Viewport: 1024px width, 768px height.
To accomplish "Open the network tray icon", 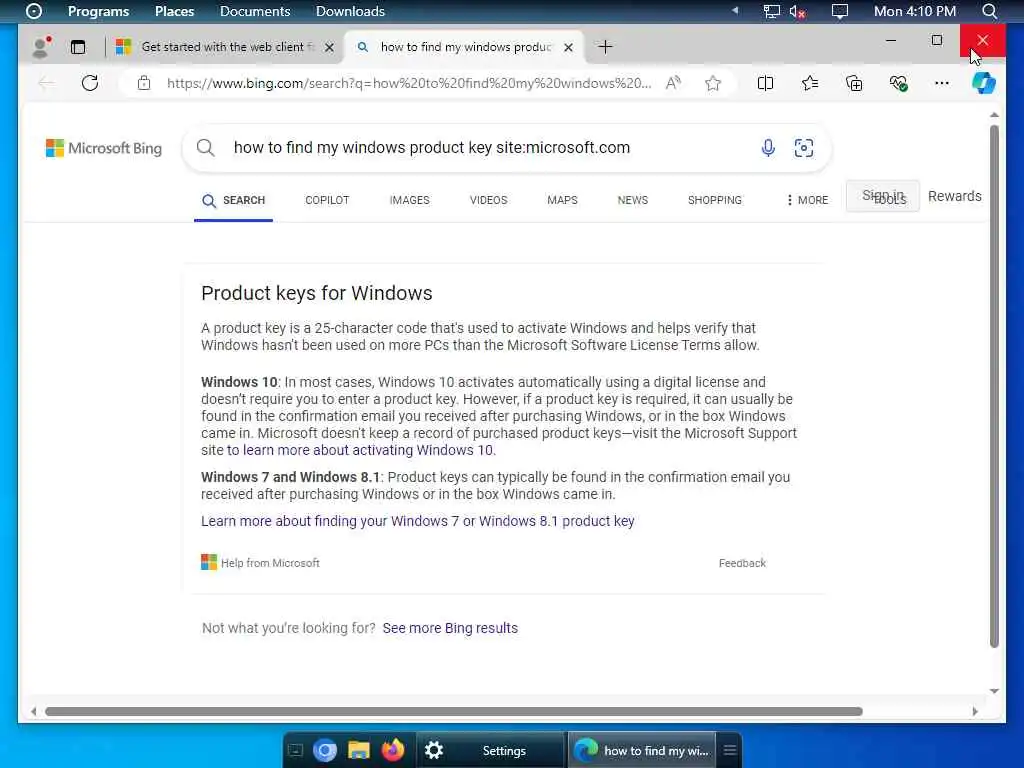I will click(x=772, y=11).
